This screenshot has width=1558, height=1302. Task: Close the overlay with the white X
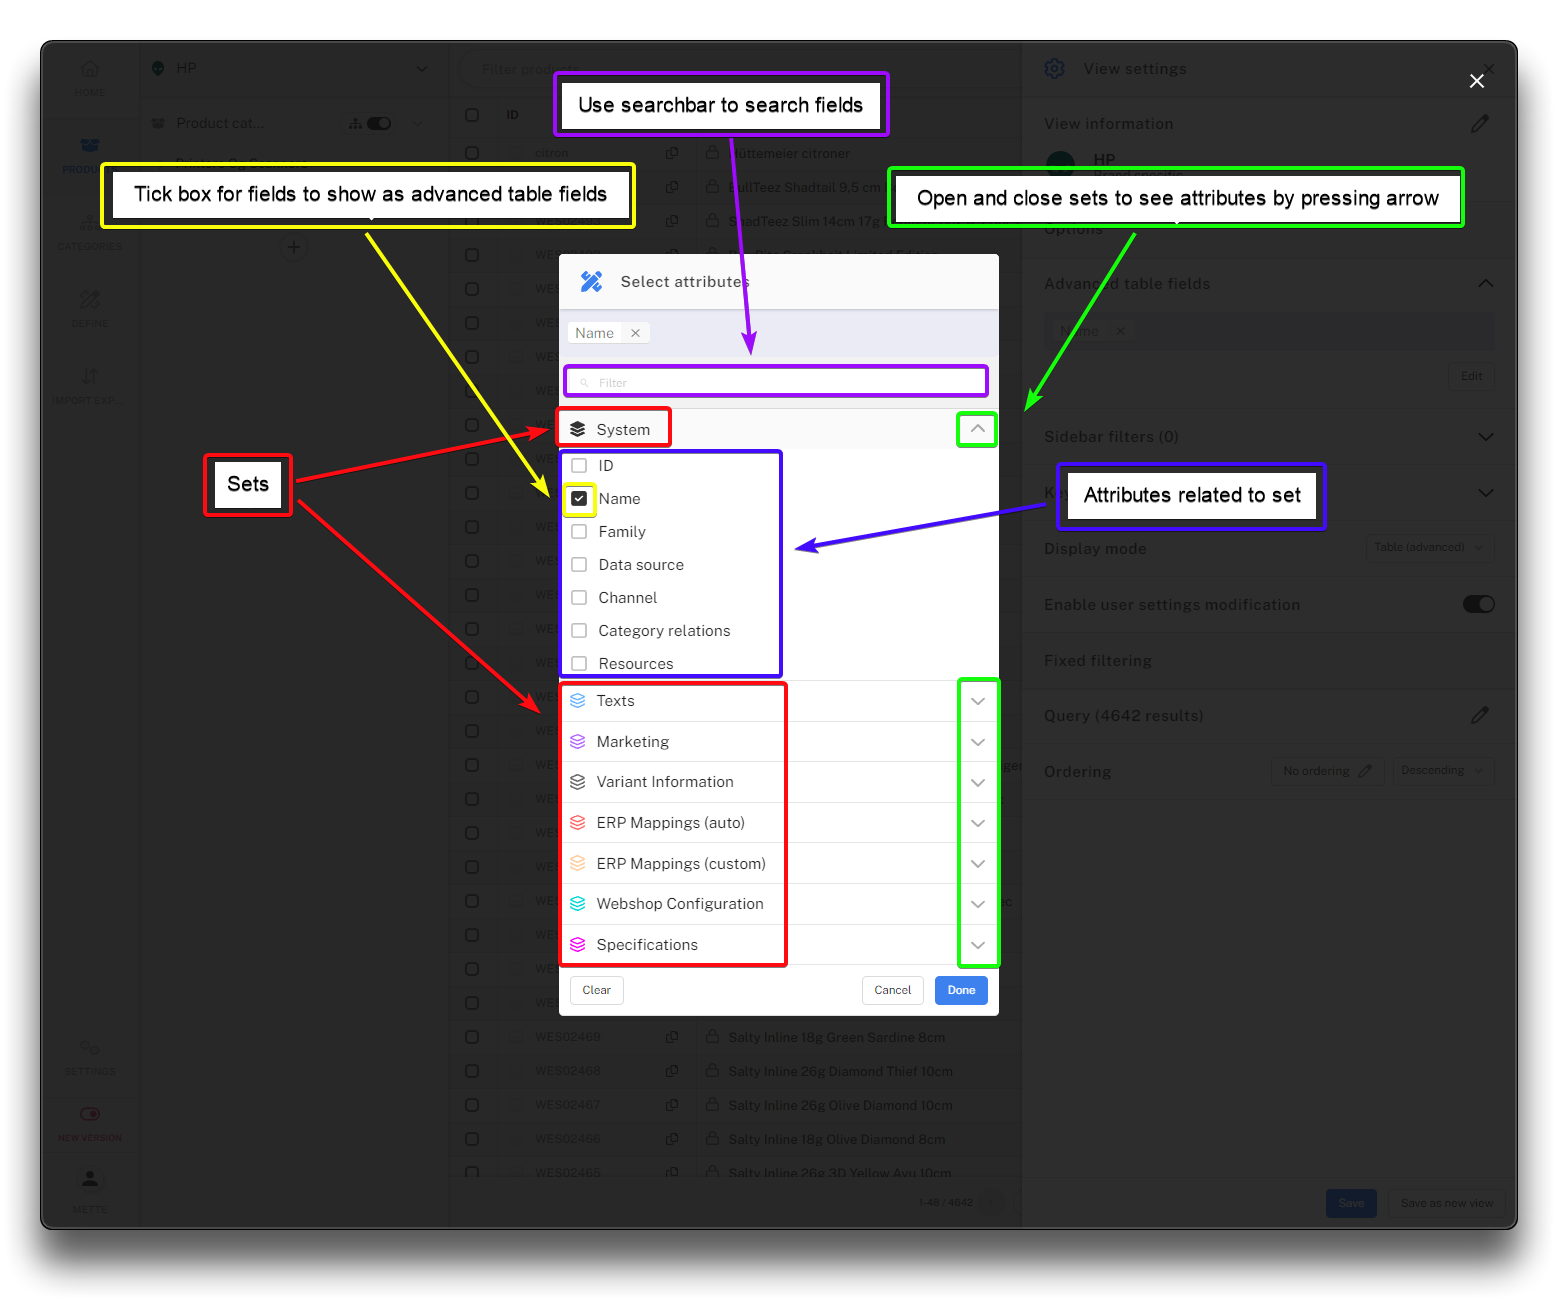(x=1476, y=81)
